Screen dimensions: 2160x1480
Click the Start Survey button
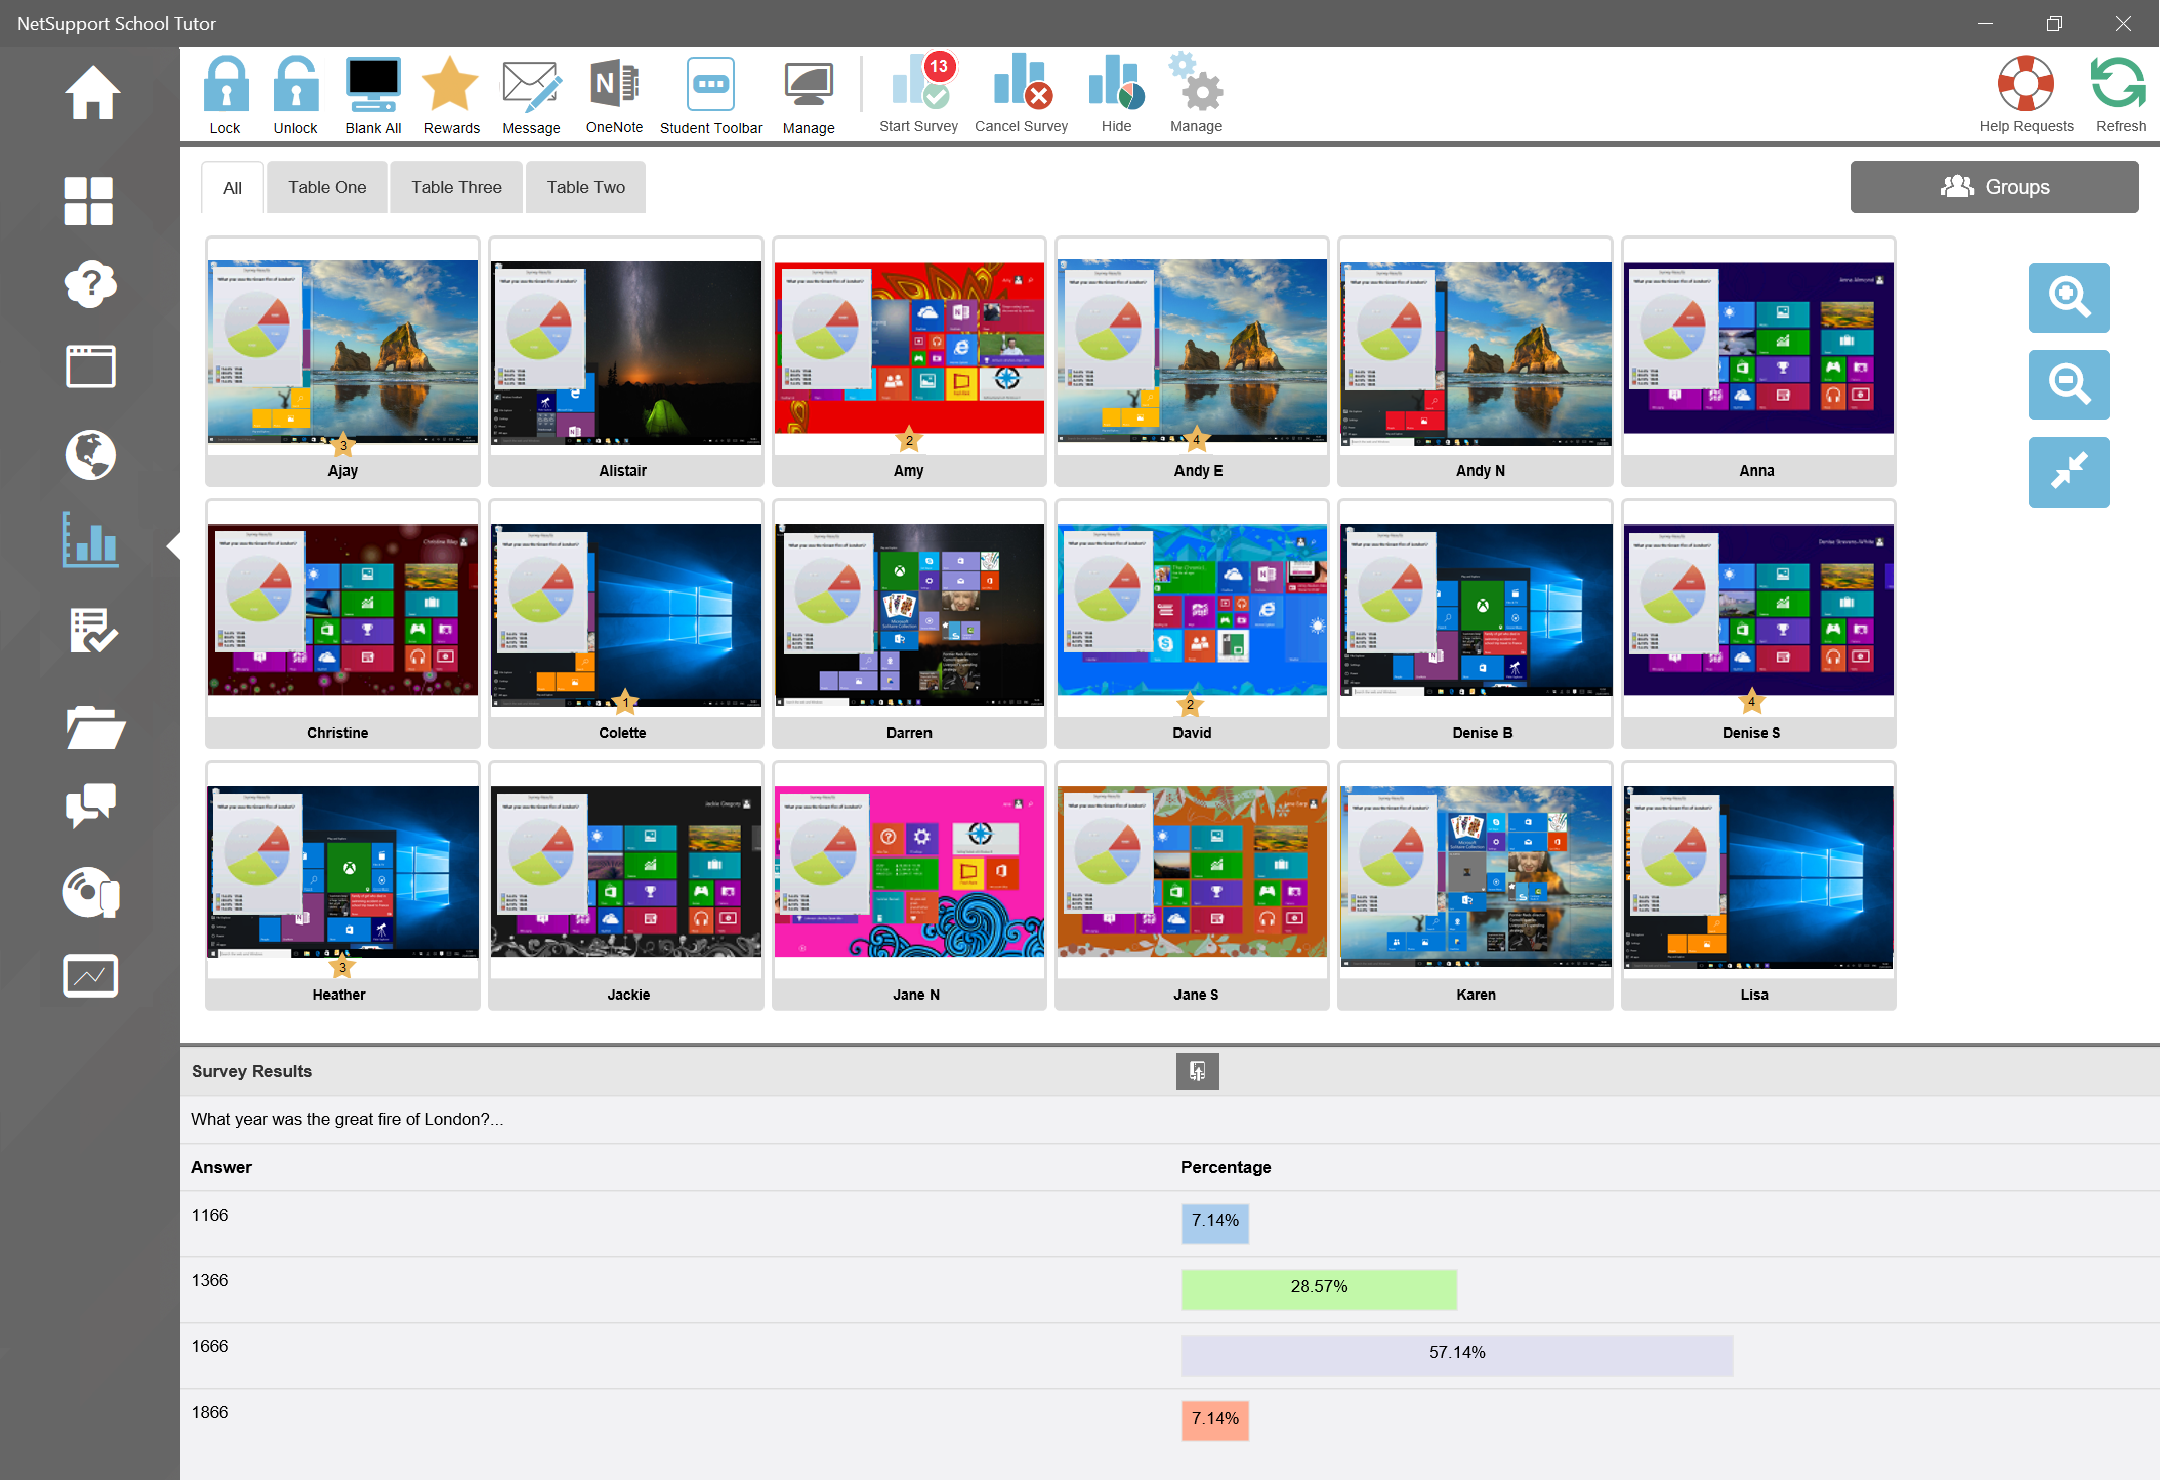click(x=918, y=86)
